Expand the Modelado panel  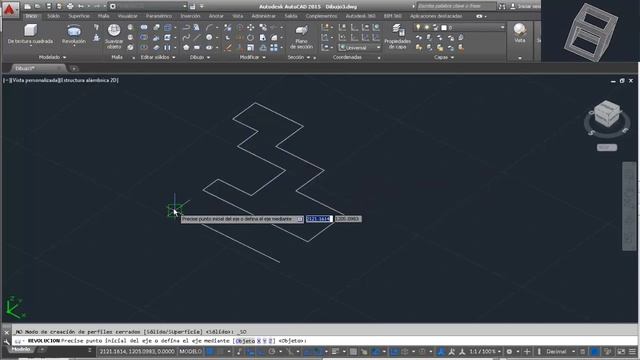[52, 58]
